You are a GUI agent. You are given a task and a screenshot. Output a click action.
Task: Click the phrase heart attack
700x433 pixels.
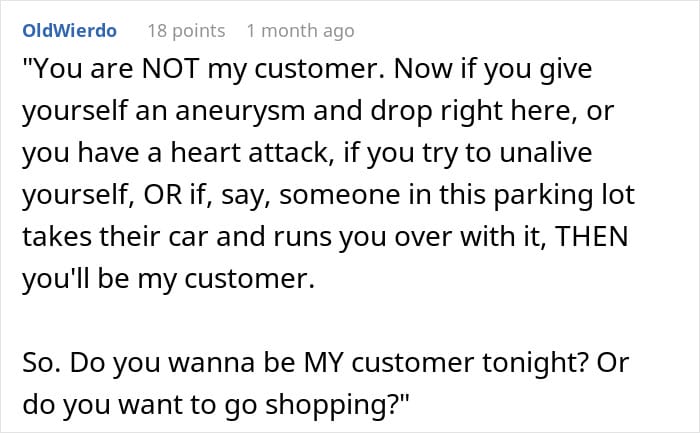click(250, 153)
